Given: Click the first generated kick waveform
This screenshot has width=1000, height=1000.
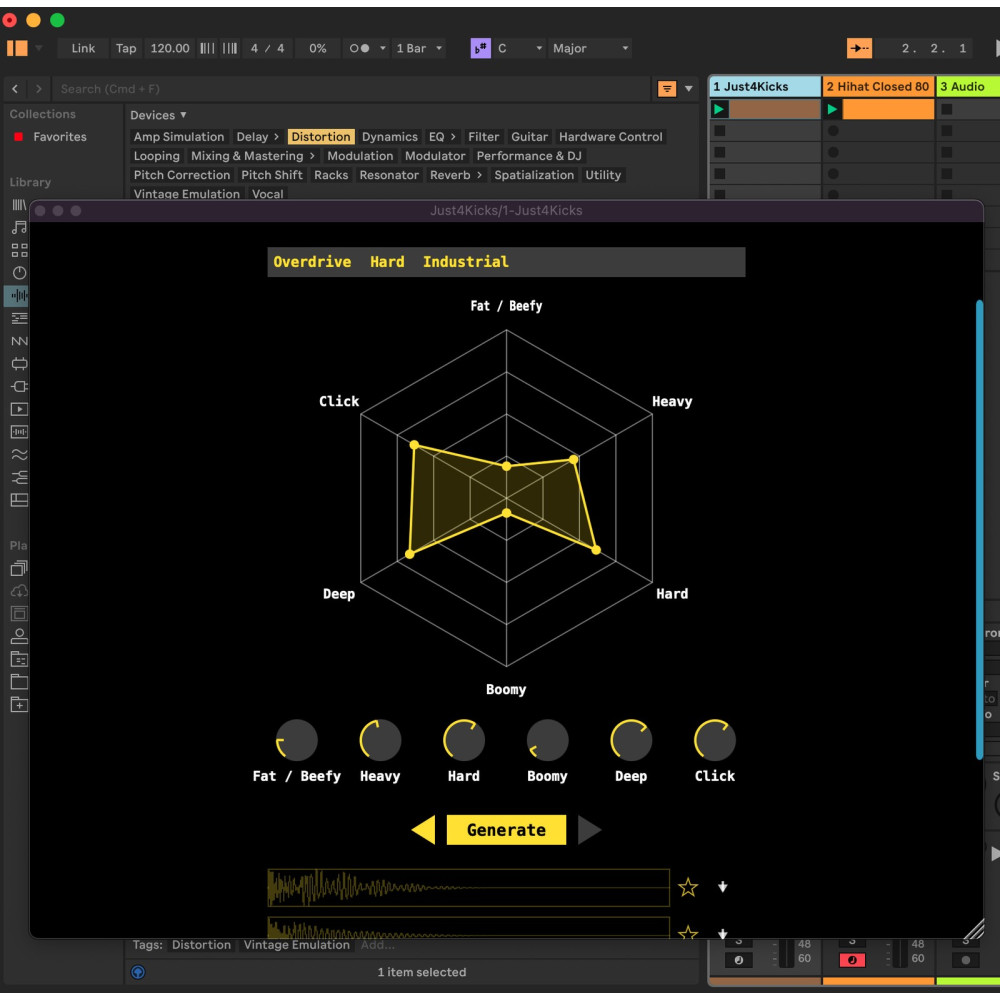Looking at the screenshot, I should click(468, 887).
